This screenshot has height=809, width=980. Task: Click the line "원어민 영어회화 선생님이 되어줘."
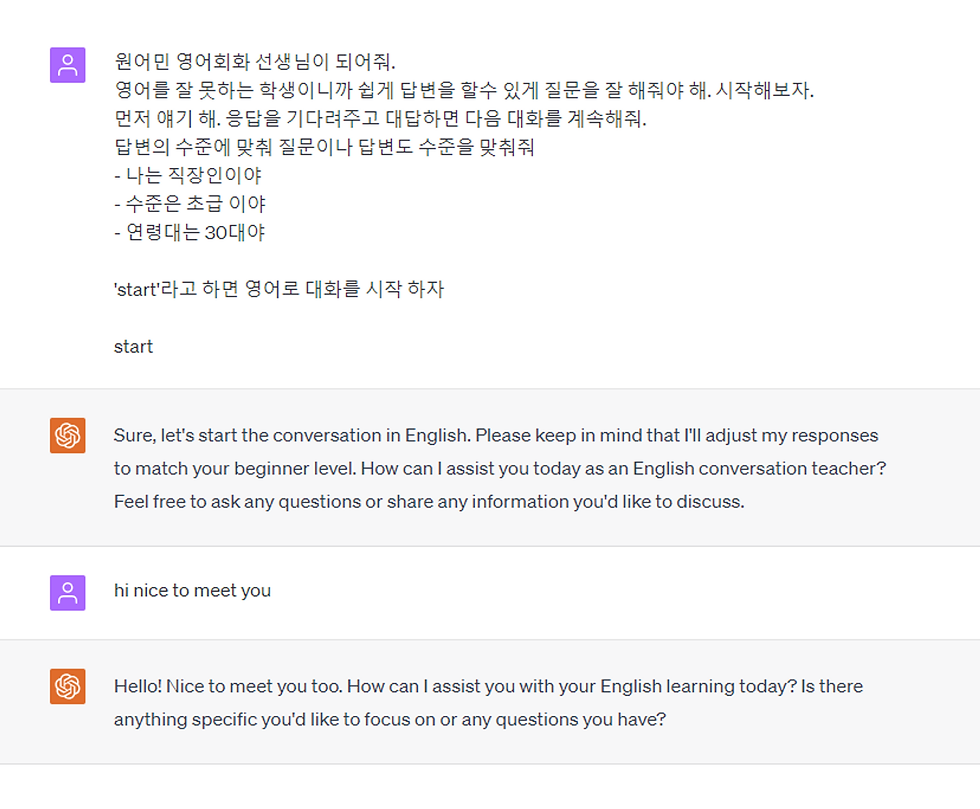pyautogui.click(x=255, y=62)
